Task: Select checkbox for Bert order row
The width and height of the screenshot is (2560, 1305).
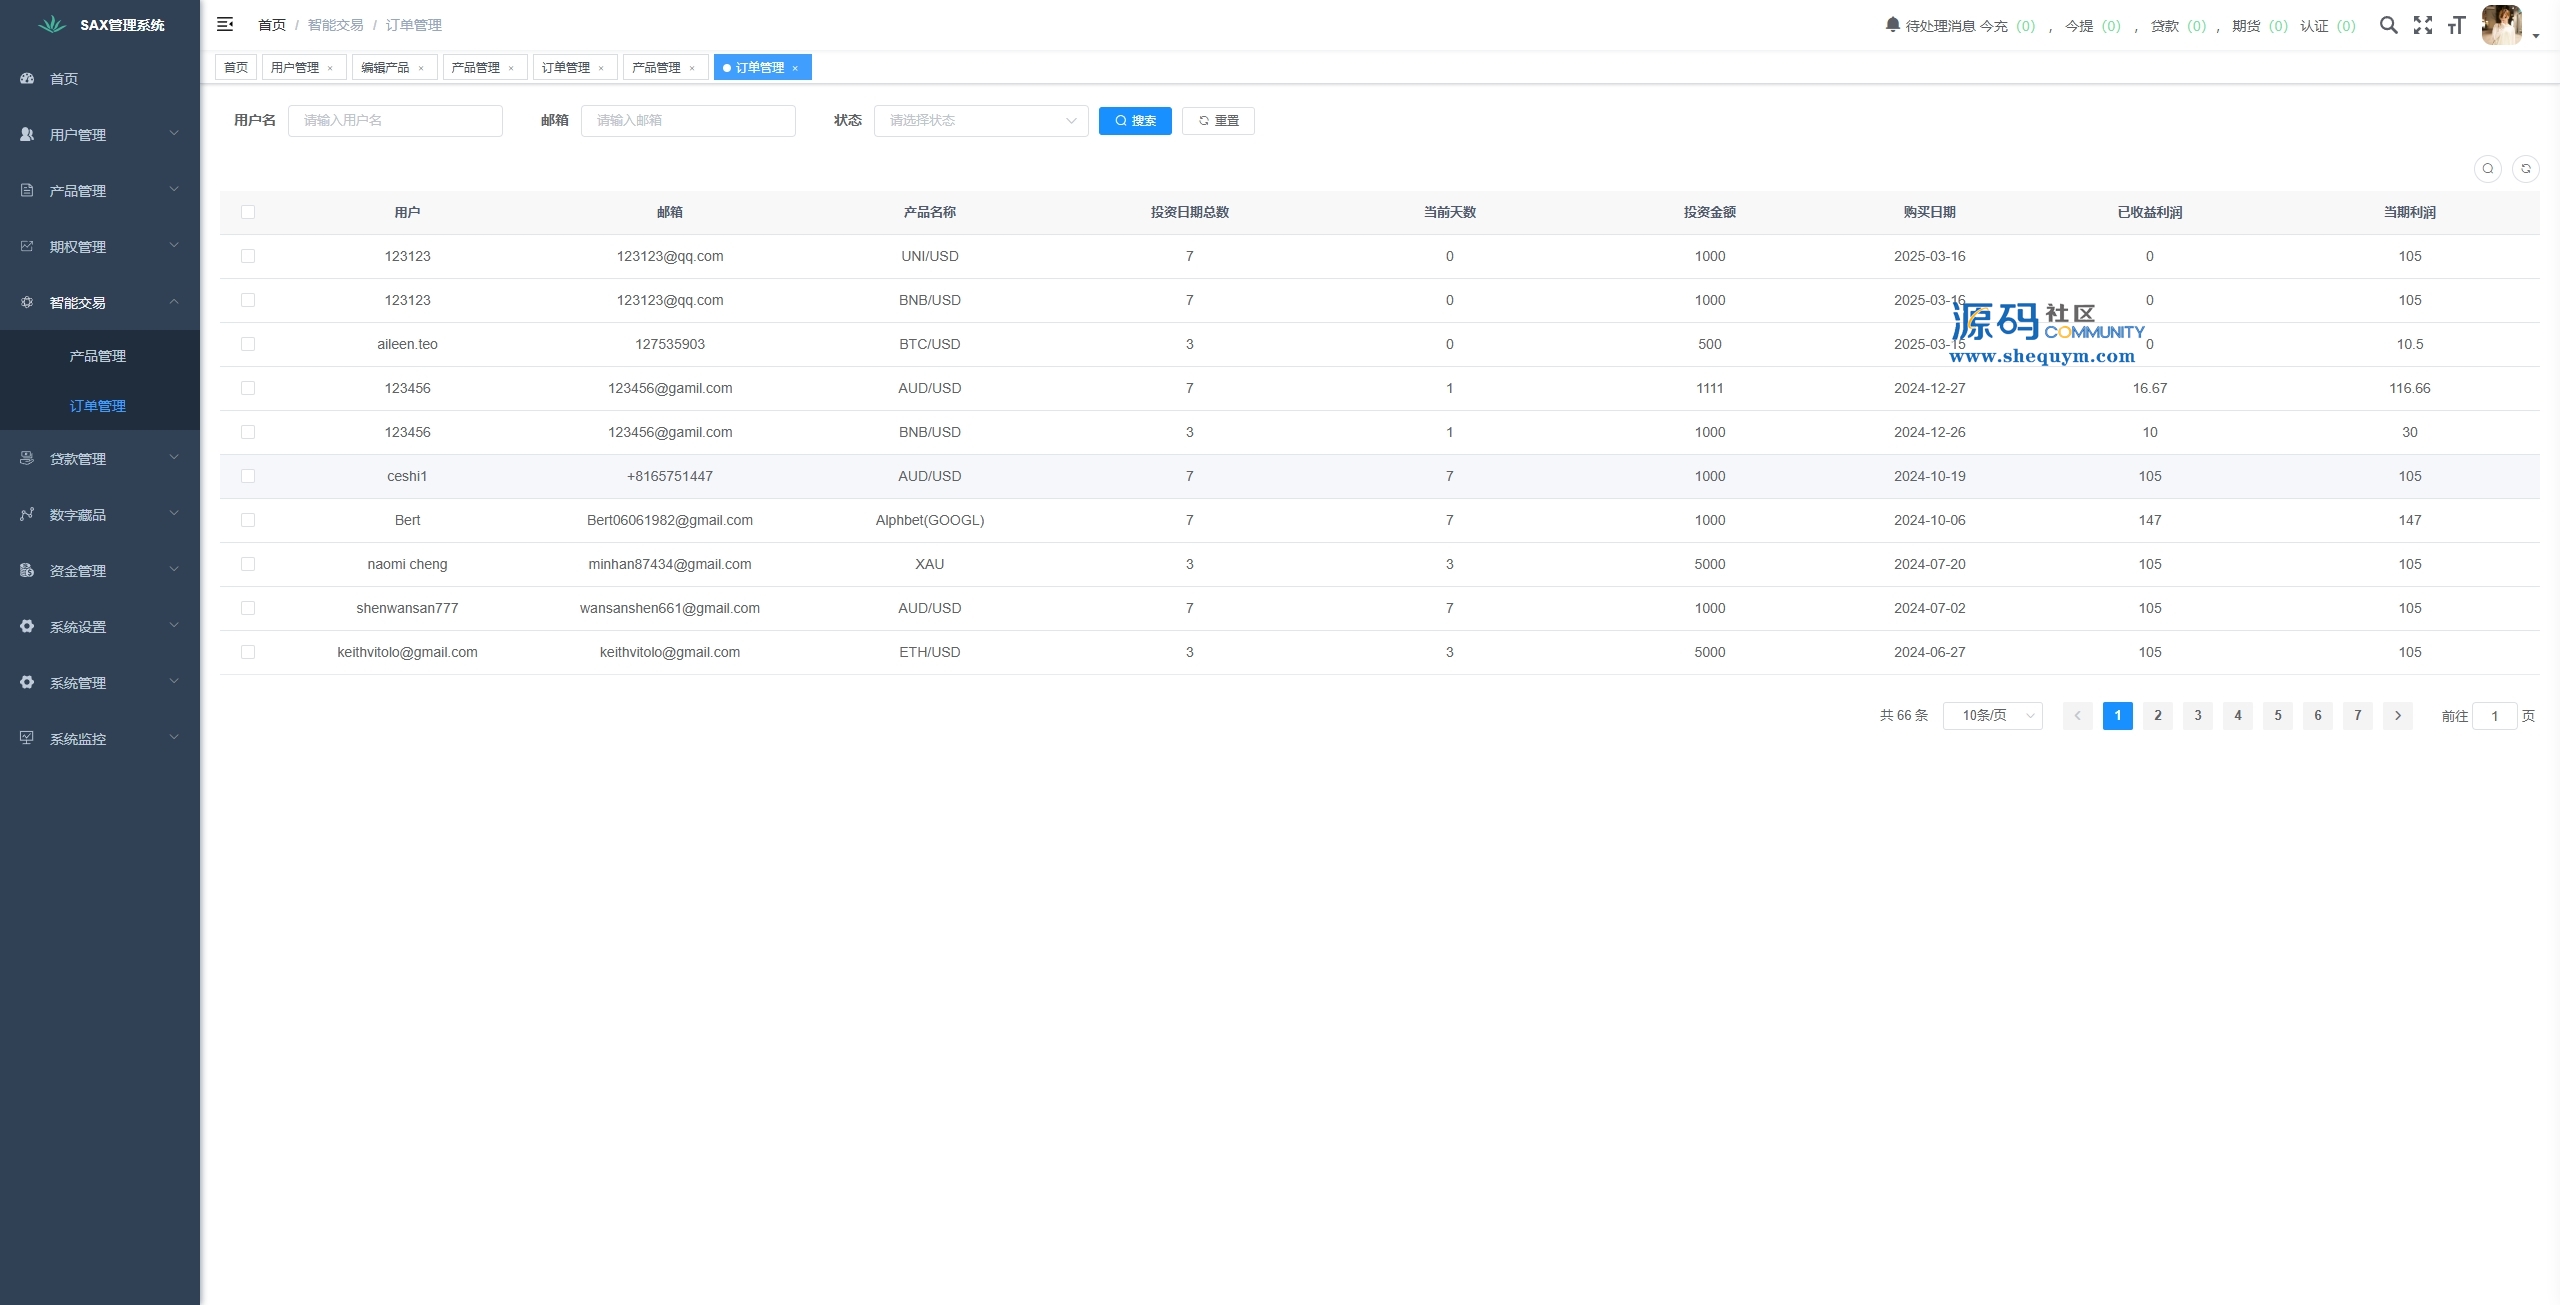Action: [x=248, y=520]
